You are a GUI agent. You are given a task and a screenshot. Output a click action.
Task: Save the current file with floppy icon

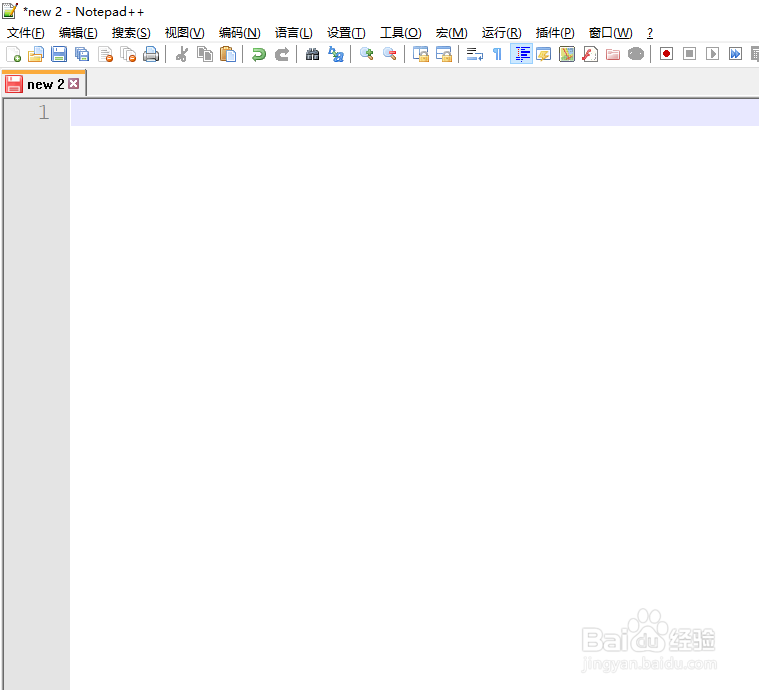[59, 54]
